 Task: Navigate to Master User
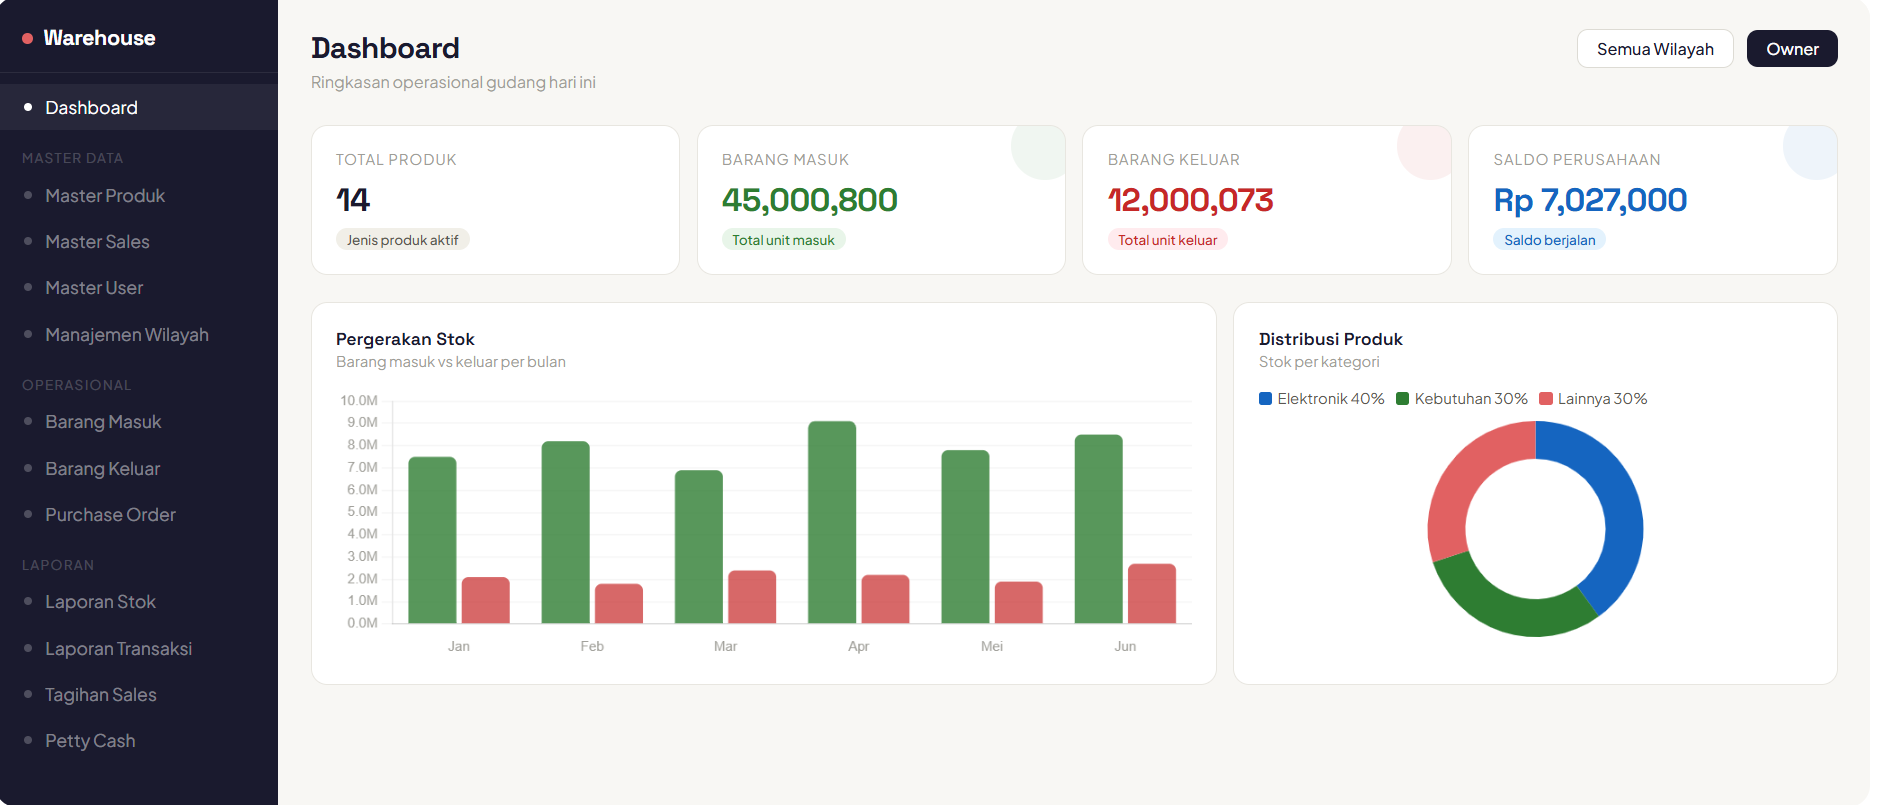[94, 288]
